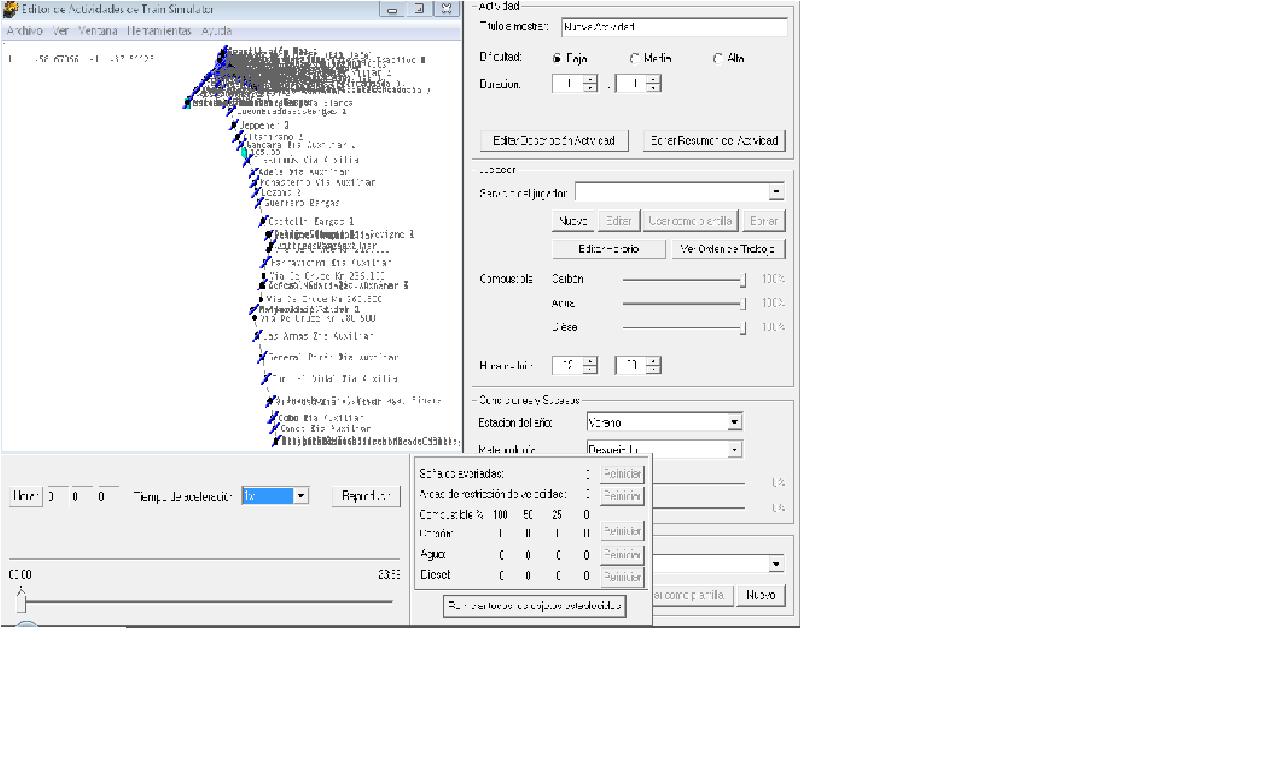Click the Jeppener 3 siding marker icon
The image size is (1280, 768).
(235, 126)
